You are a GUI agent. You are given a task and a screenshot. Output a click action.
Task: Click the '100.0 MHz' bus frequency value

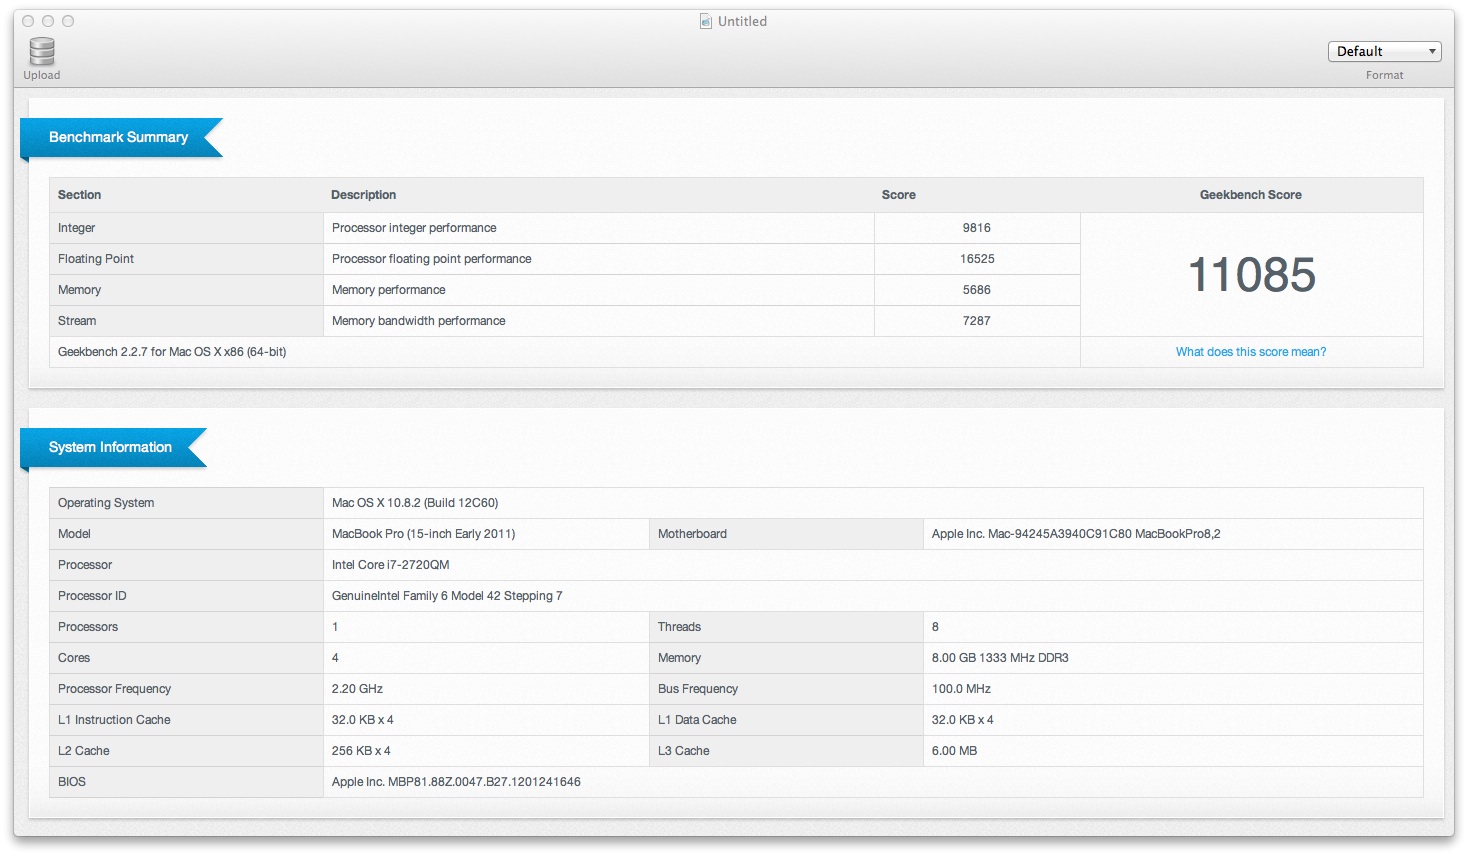[x=961, y=689]
